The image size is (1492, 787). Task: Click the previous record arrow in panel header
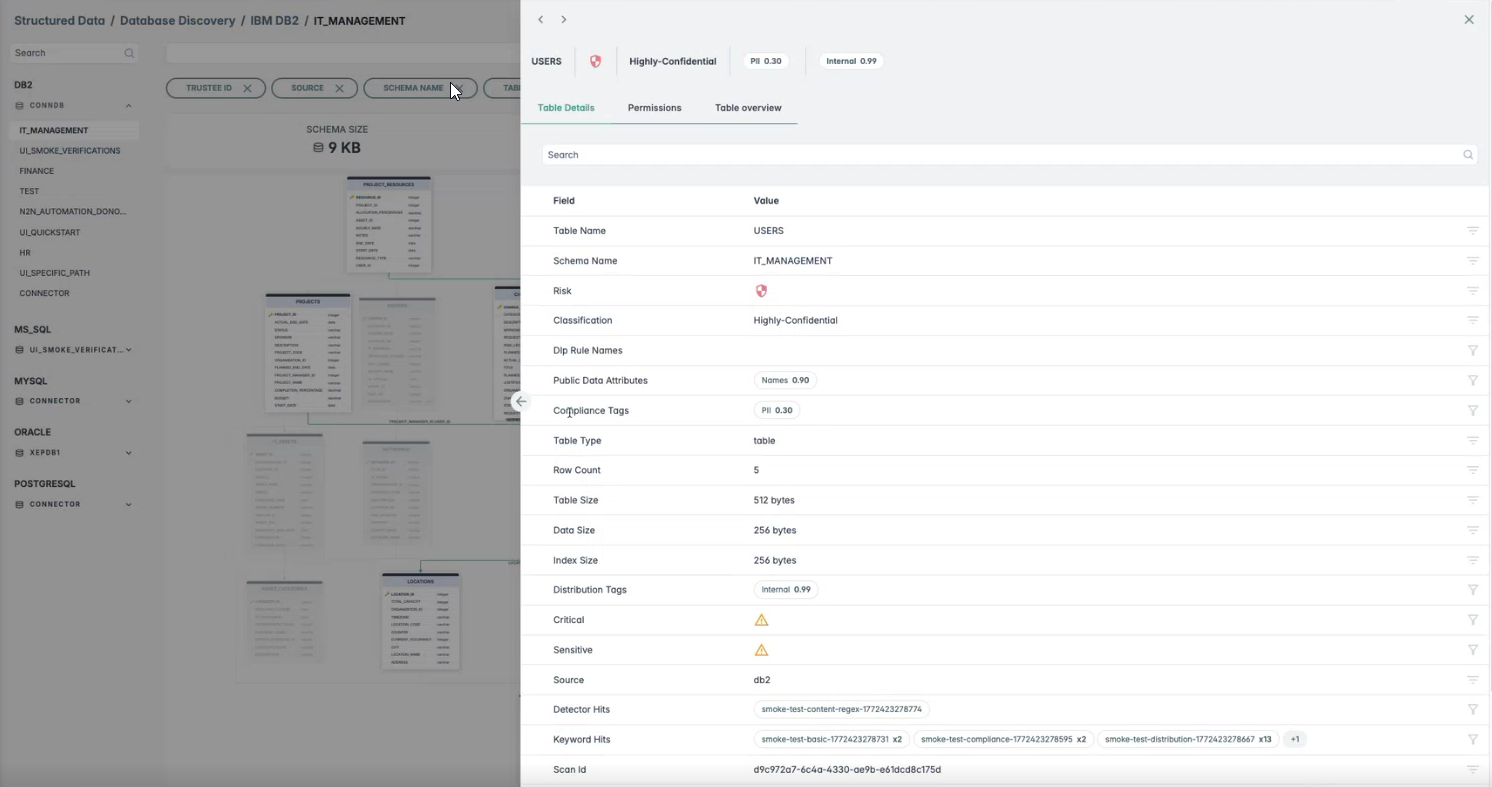click(x=541, y=20)
